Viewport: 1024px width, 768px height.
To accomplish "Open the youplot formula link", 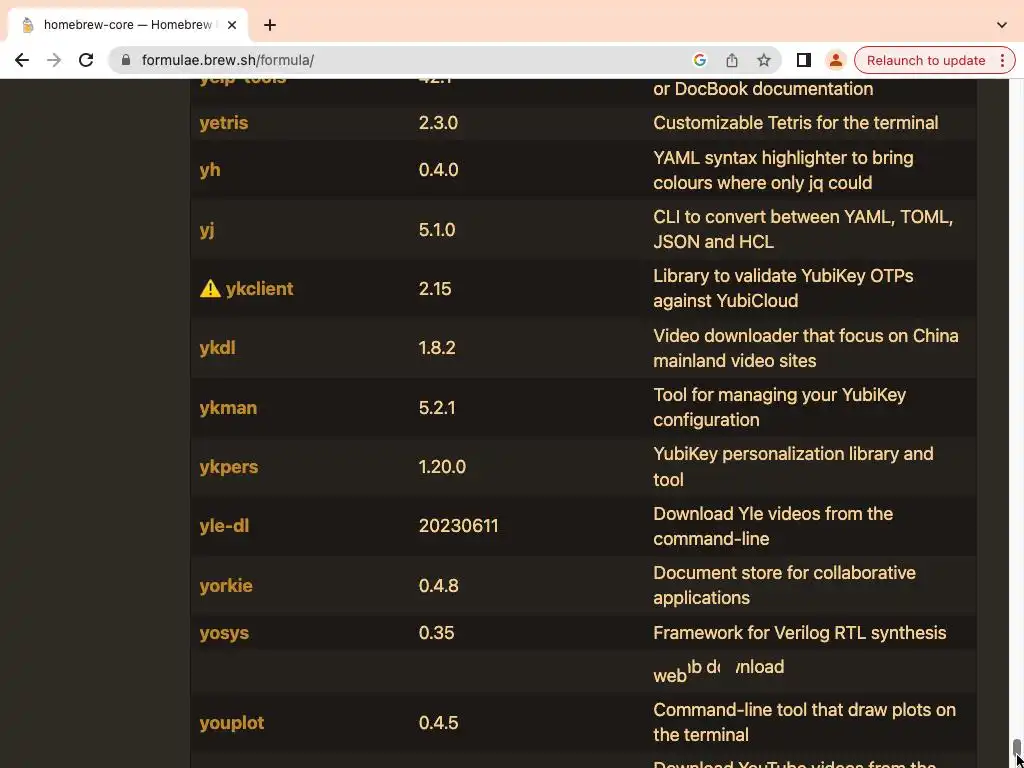I will 232,723.
